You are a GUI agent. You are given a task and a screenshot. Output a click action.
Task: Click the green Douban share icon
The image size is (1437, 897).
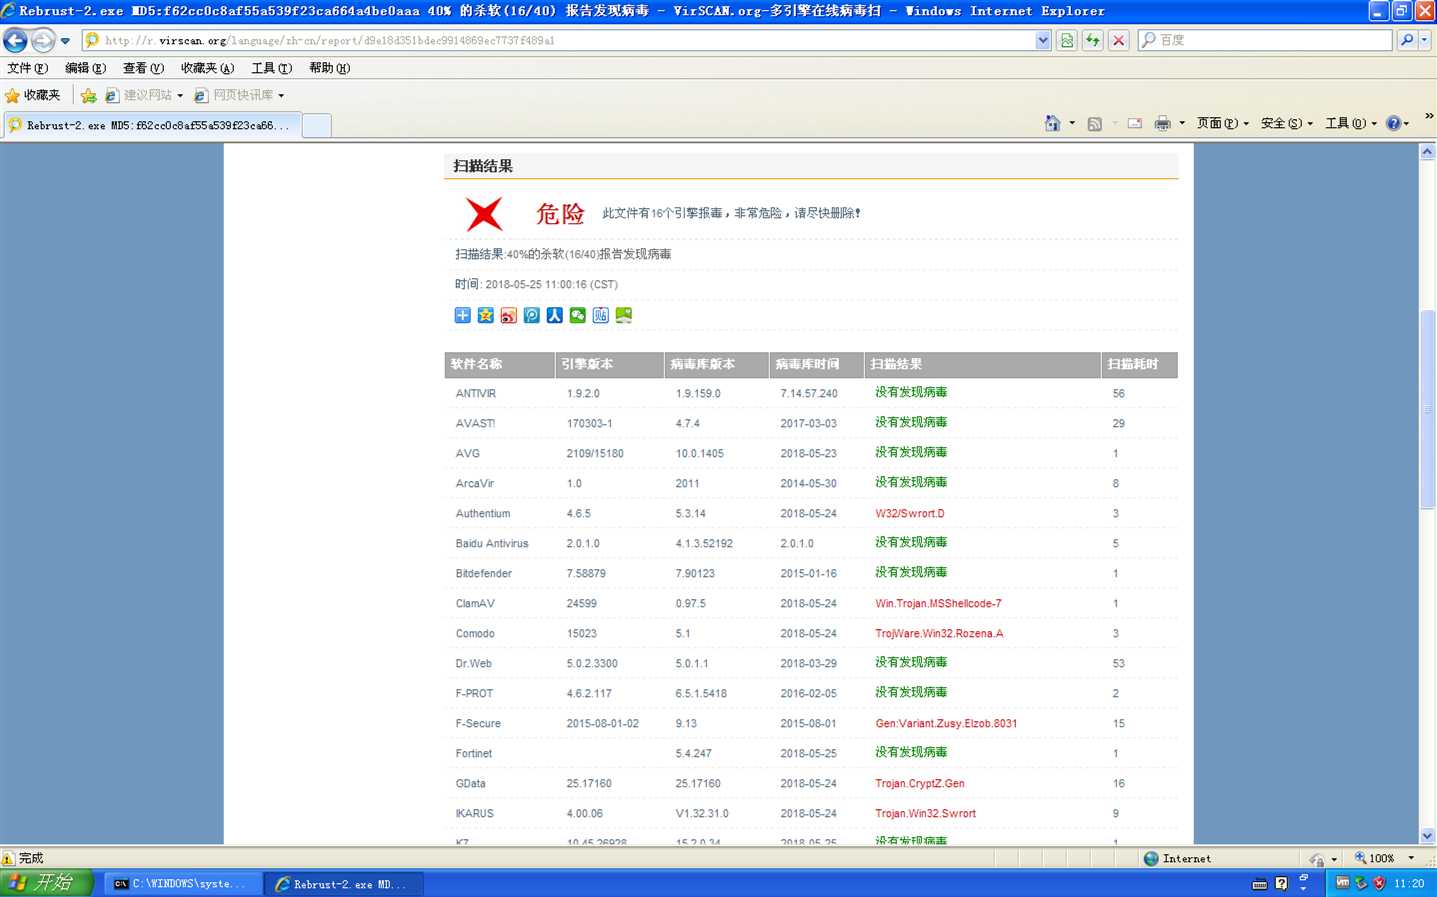click(x=623, y=315)
